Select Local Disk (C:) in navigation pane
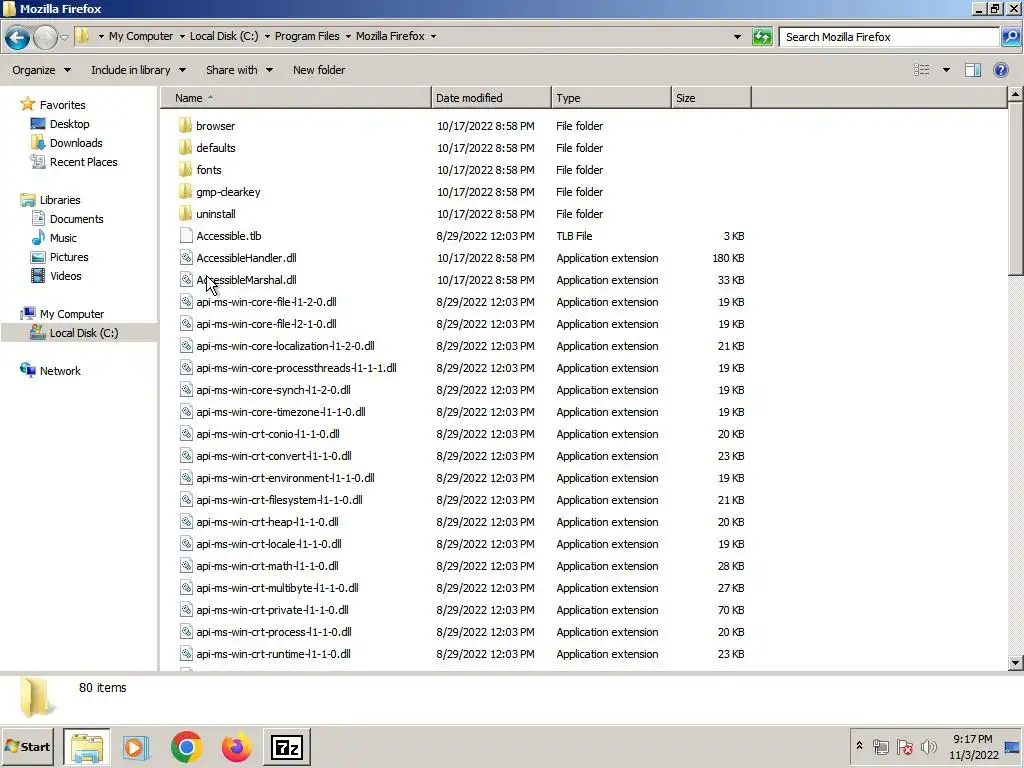The width and height of the screenshot is (1024, 768). 84,333
